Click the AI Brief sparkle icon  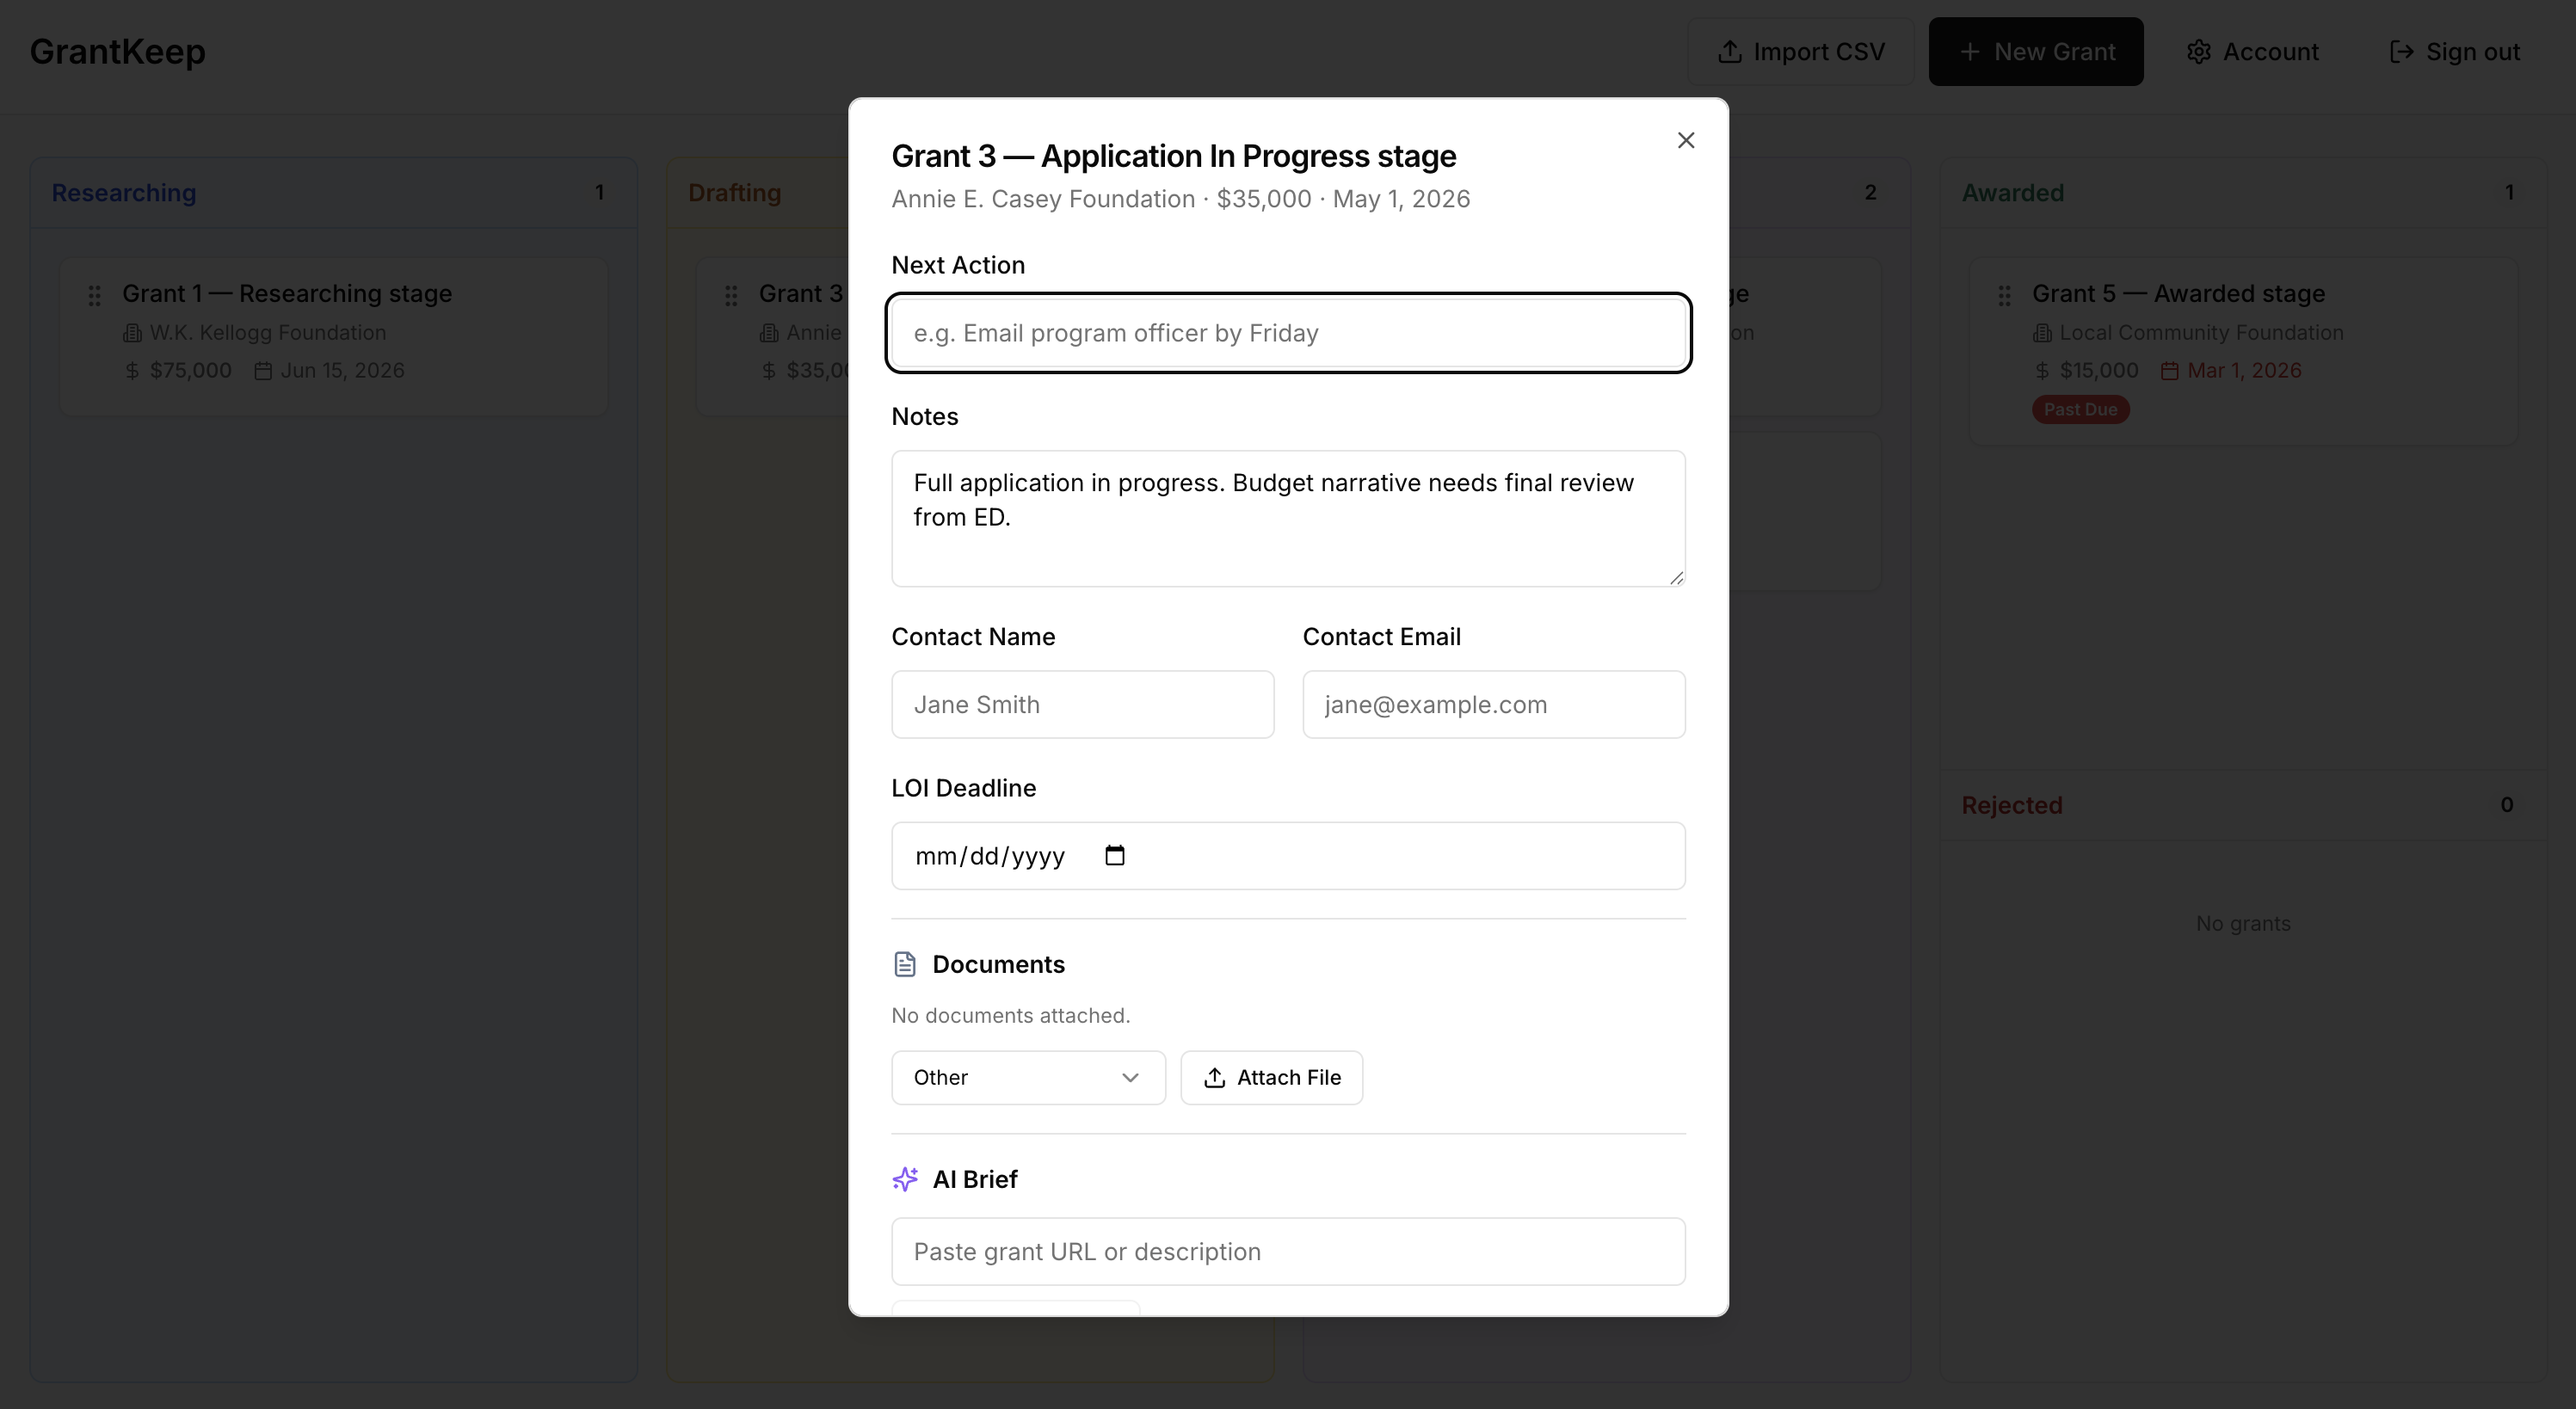(904, 1179)
